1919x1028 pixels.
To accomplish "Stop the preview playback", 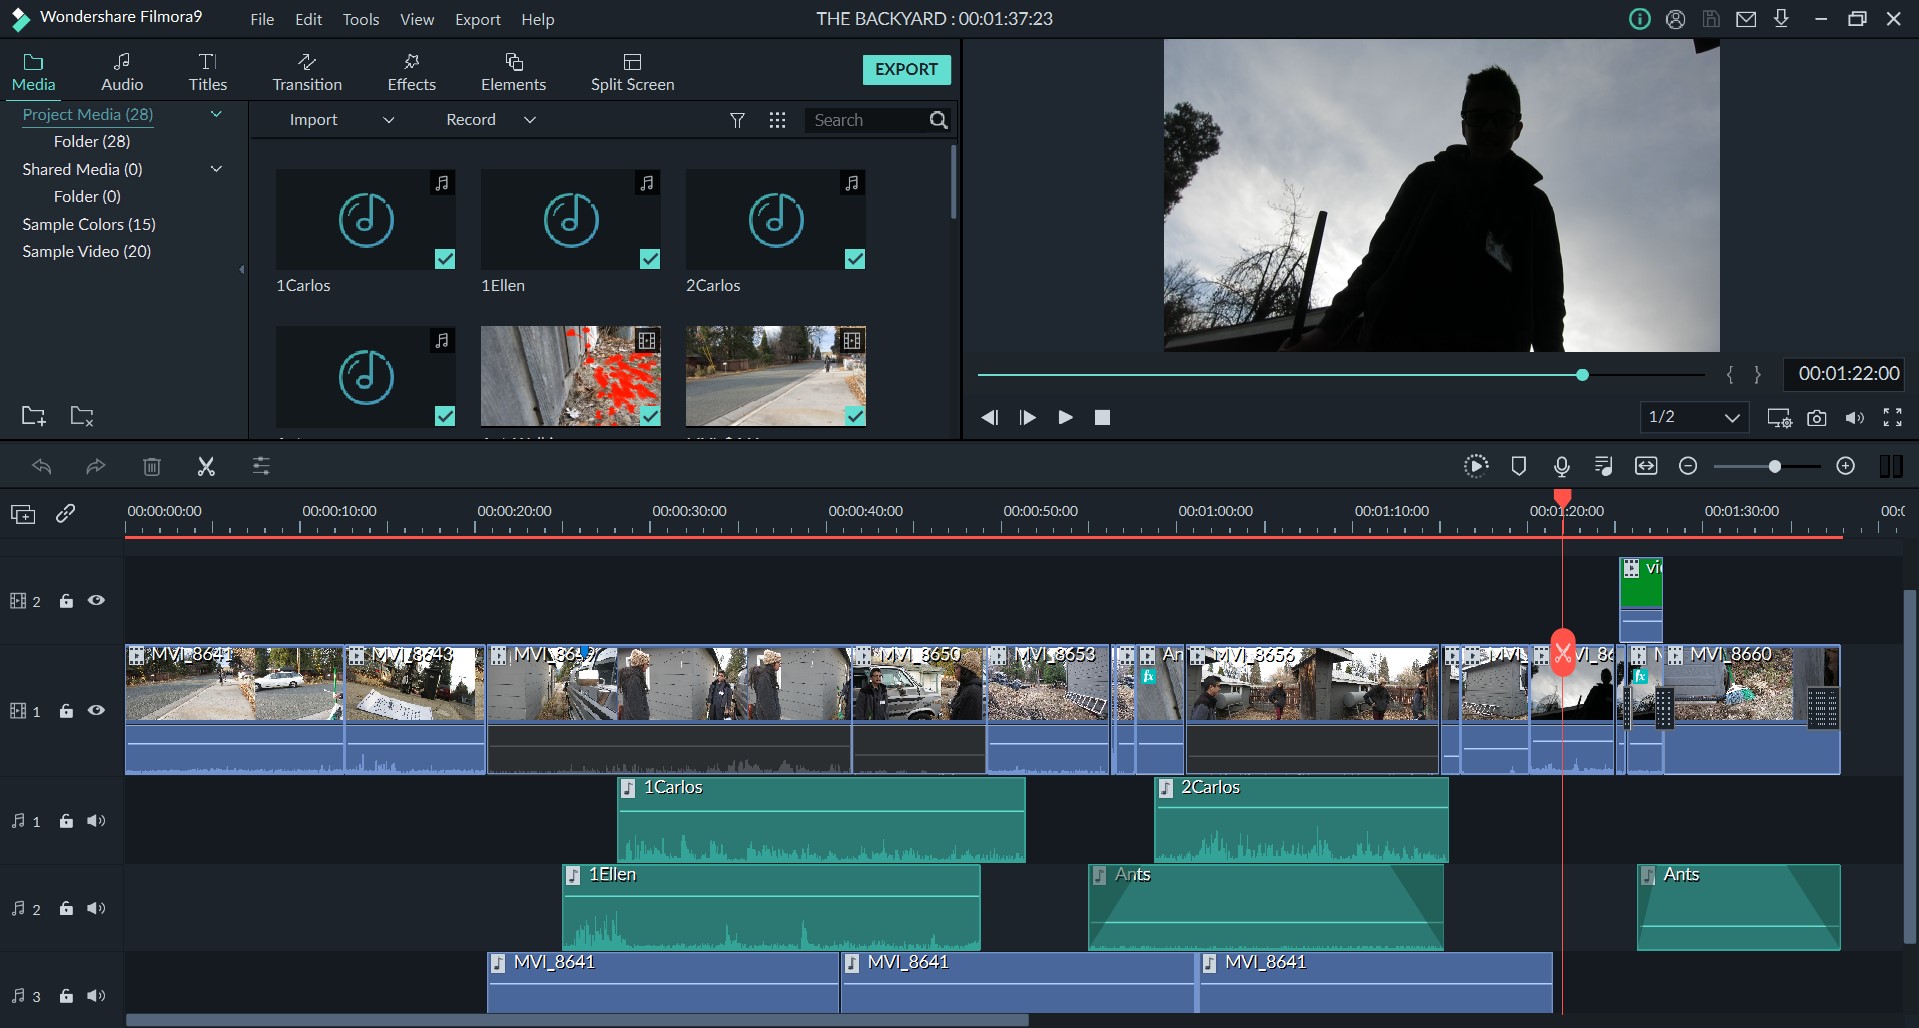I will (1102, 417).
